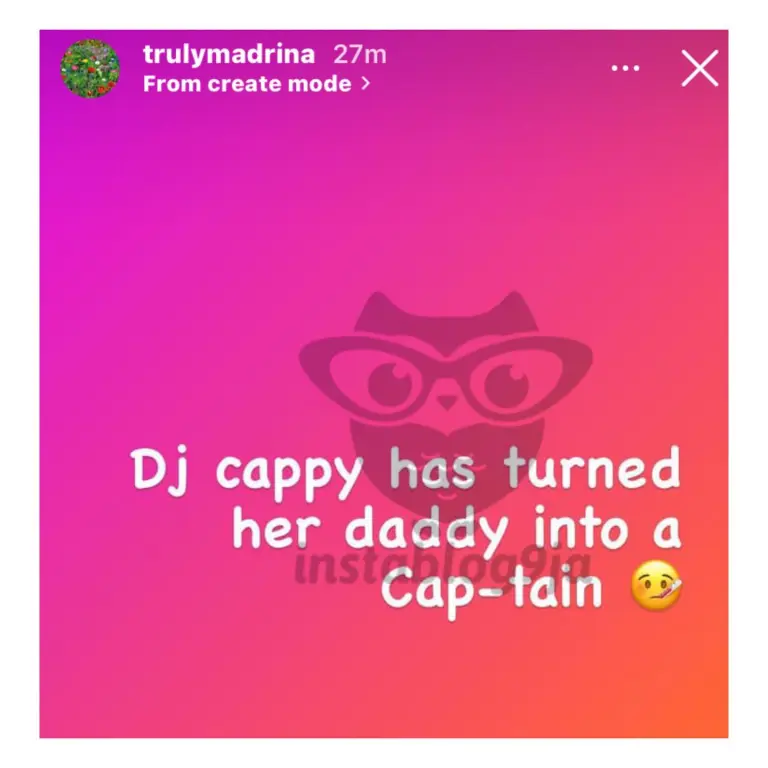Close the story with the X icon
This screenshot has height=768, width=768.
(700, 68)
